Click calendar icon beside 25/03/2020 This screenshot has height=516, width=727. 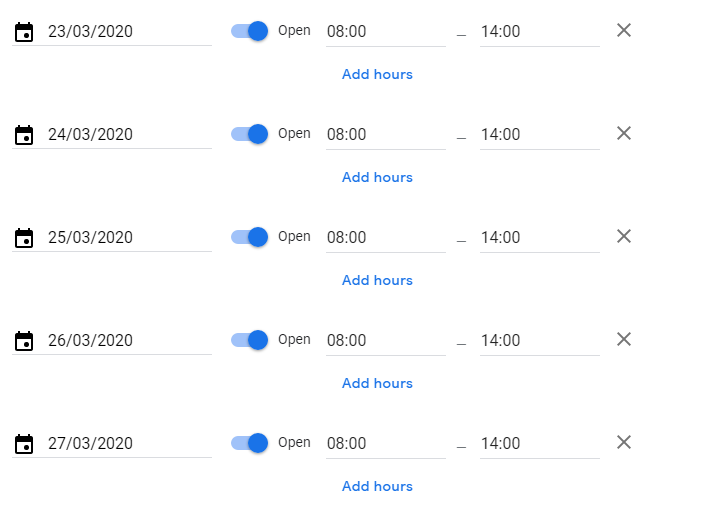(24, 238)
